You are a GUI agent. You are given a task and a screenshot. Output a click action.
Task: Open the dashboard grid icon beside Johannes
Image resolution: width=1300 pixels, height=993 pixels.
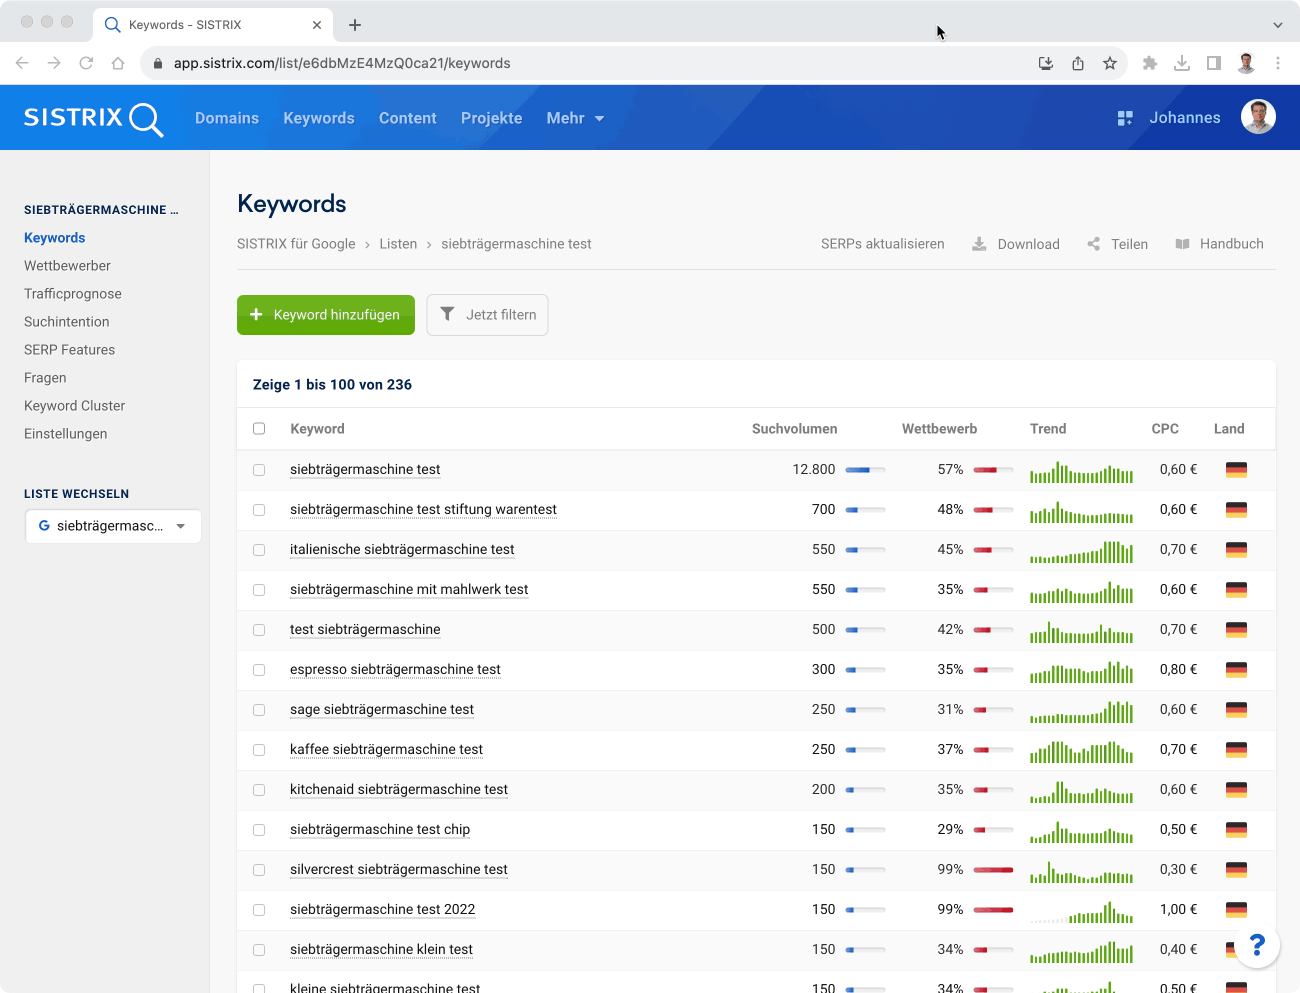click(x=1125, y=118)
